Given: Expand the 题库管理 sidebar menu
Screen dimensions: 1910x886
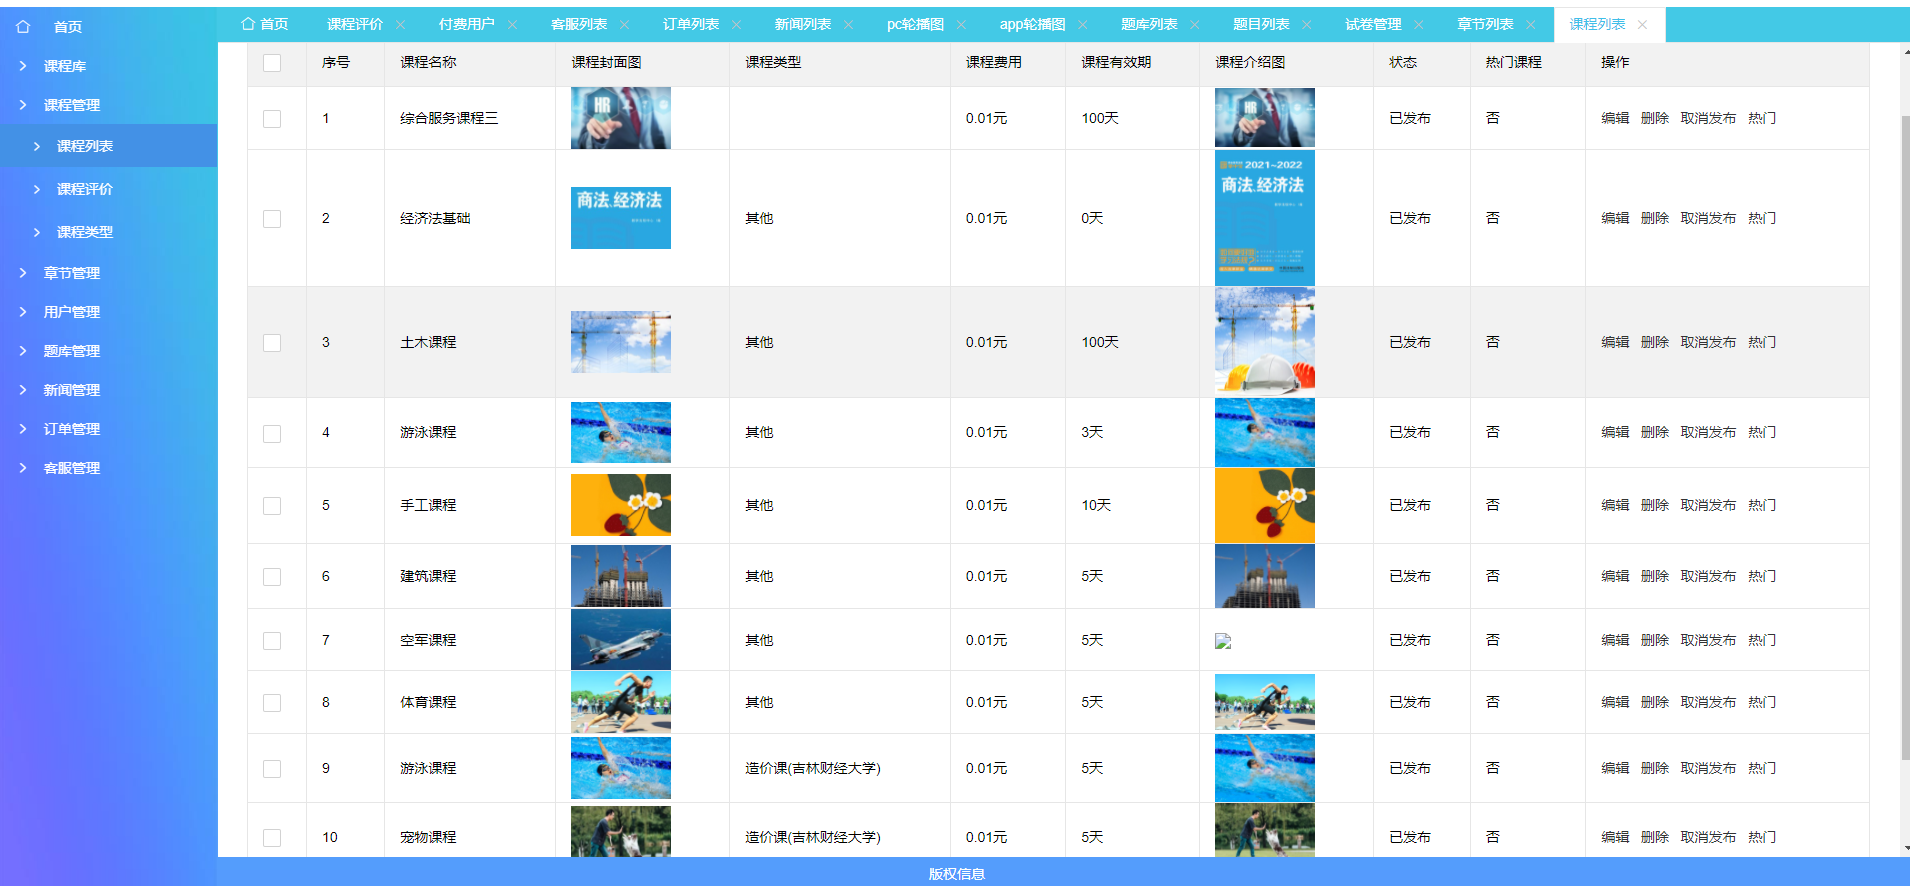Looking at the screenshot, I should 71,351.
